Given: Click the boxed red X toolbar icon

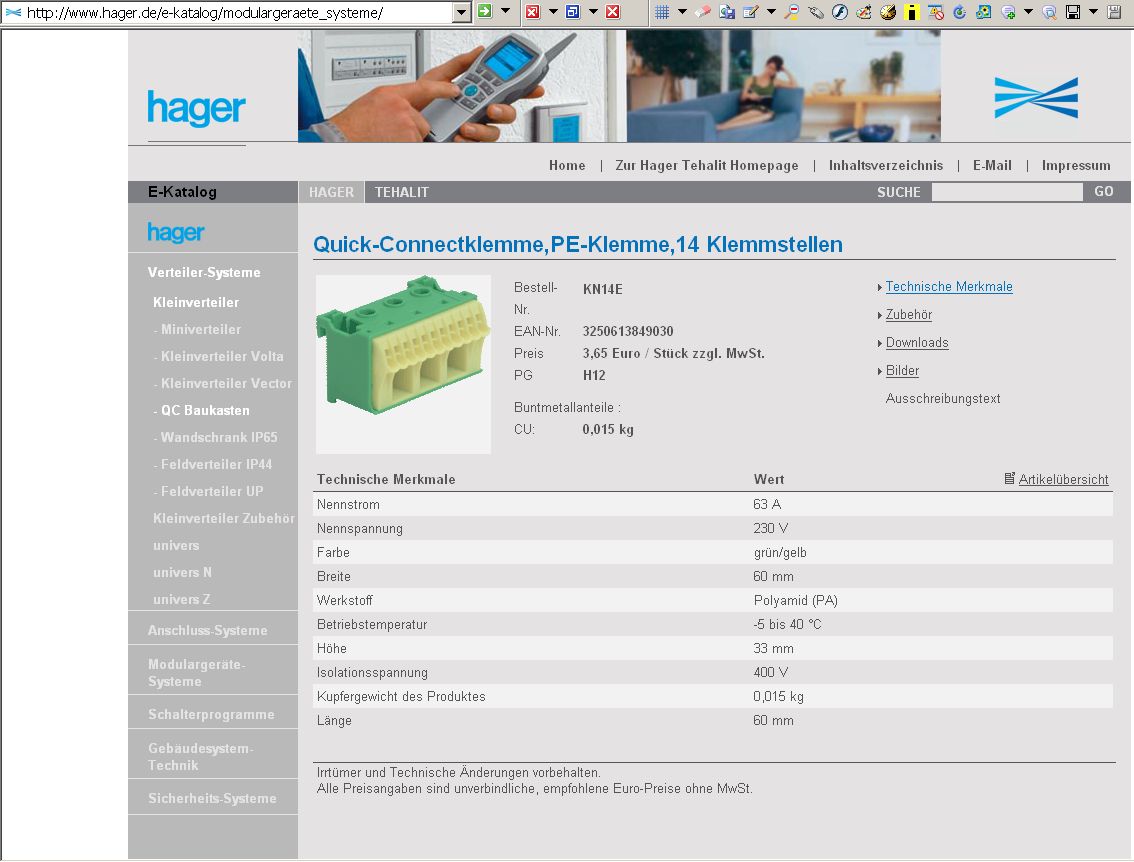Looking at the screenshot, I should tap(533, 12).
